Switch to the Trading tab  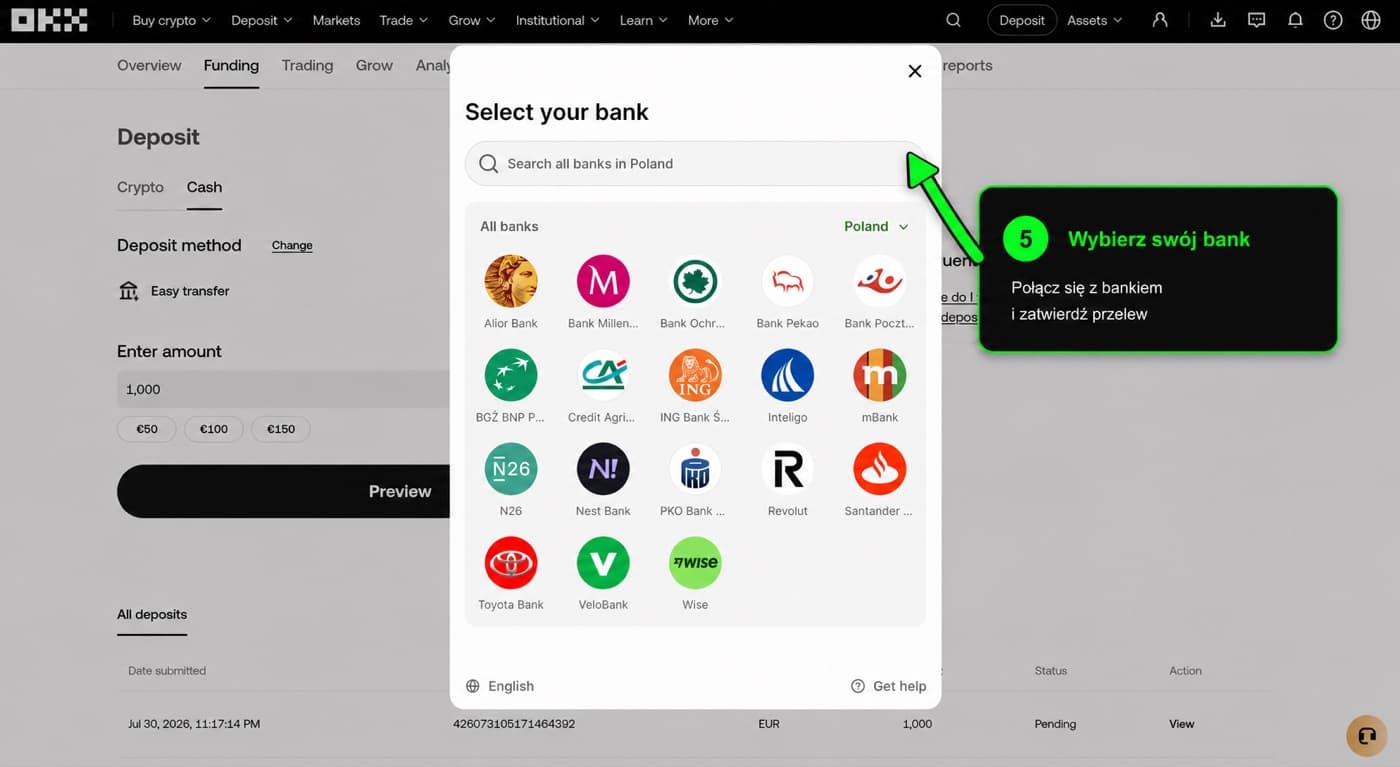307,65
